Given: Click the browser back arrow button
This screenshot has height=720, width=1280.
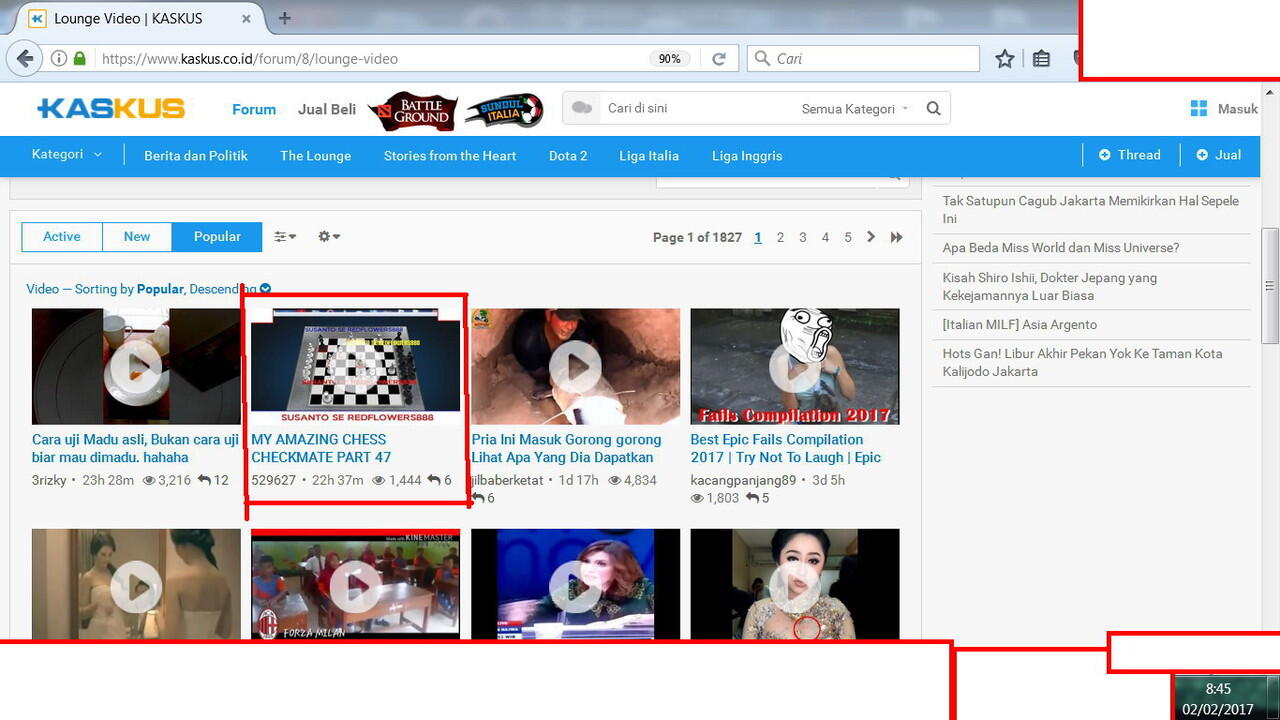Looking at the screenshot, I should tap(24, 58).
